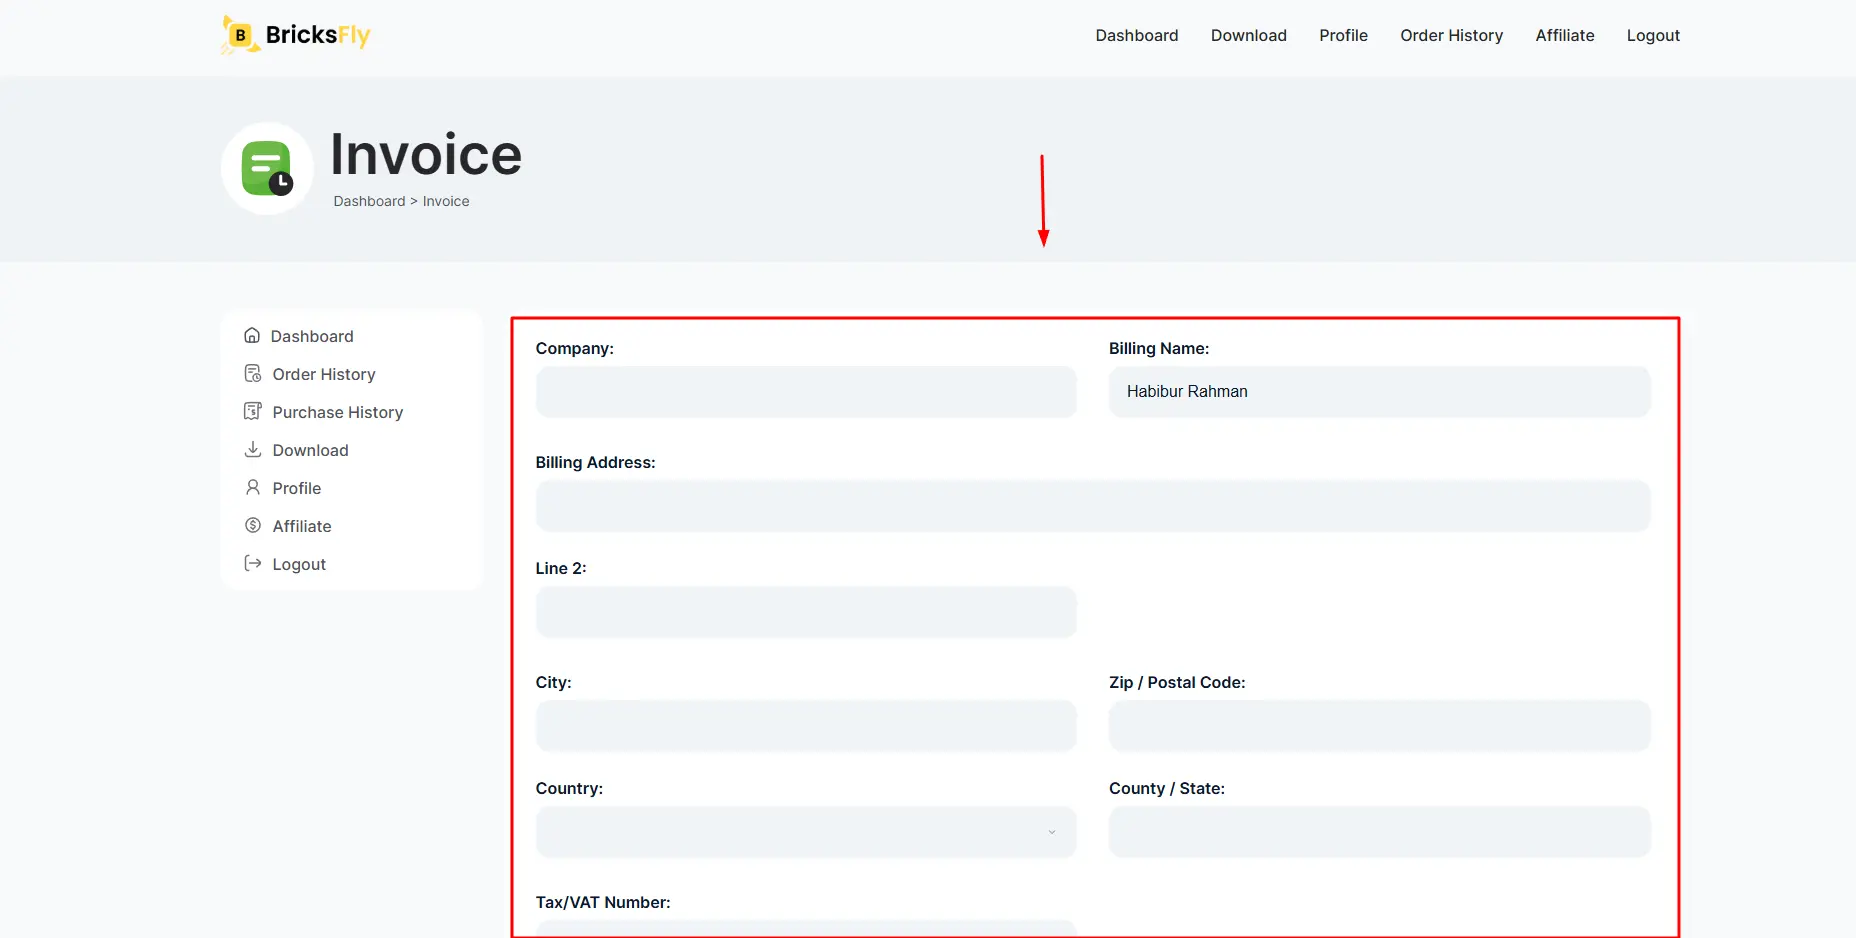
Task: Select Logout in the sidebar
Action: click(x=299, y=564)
